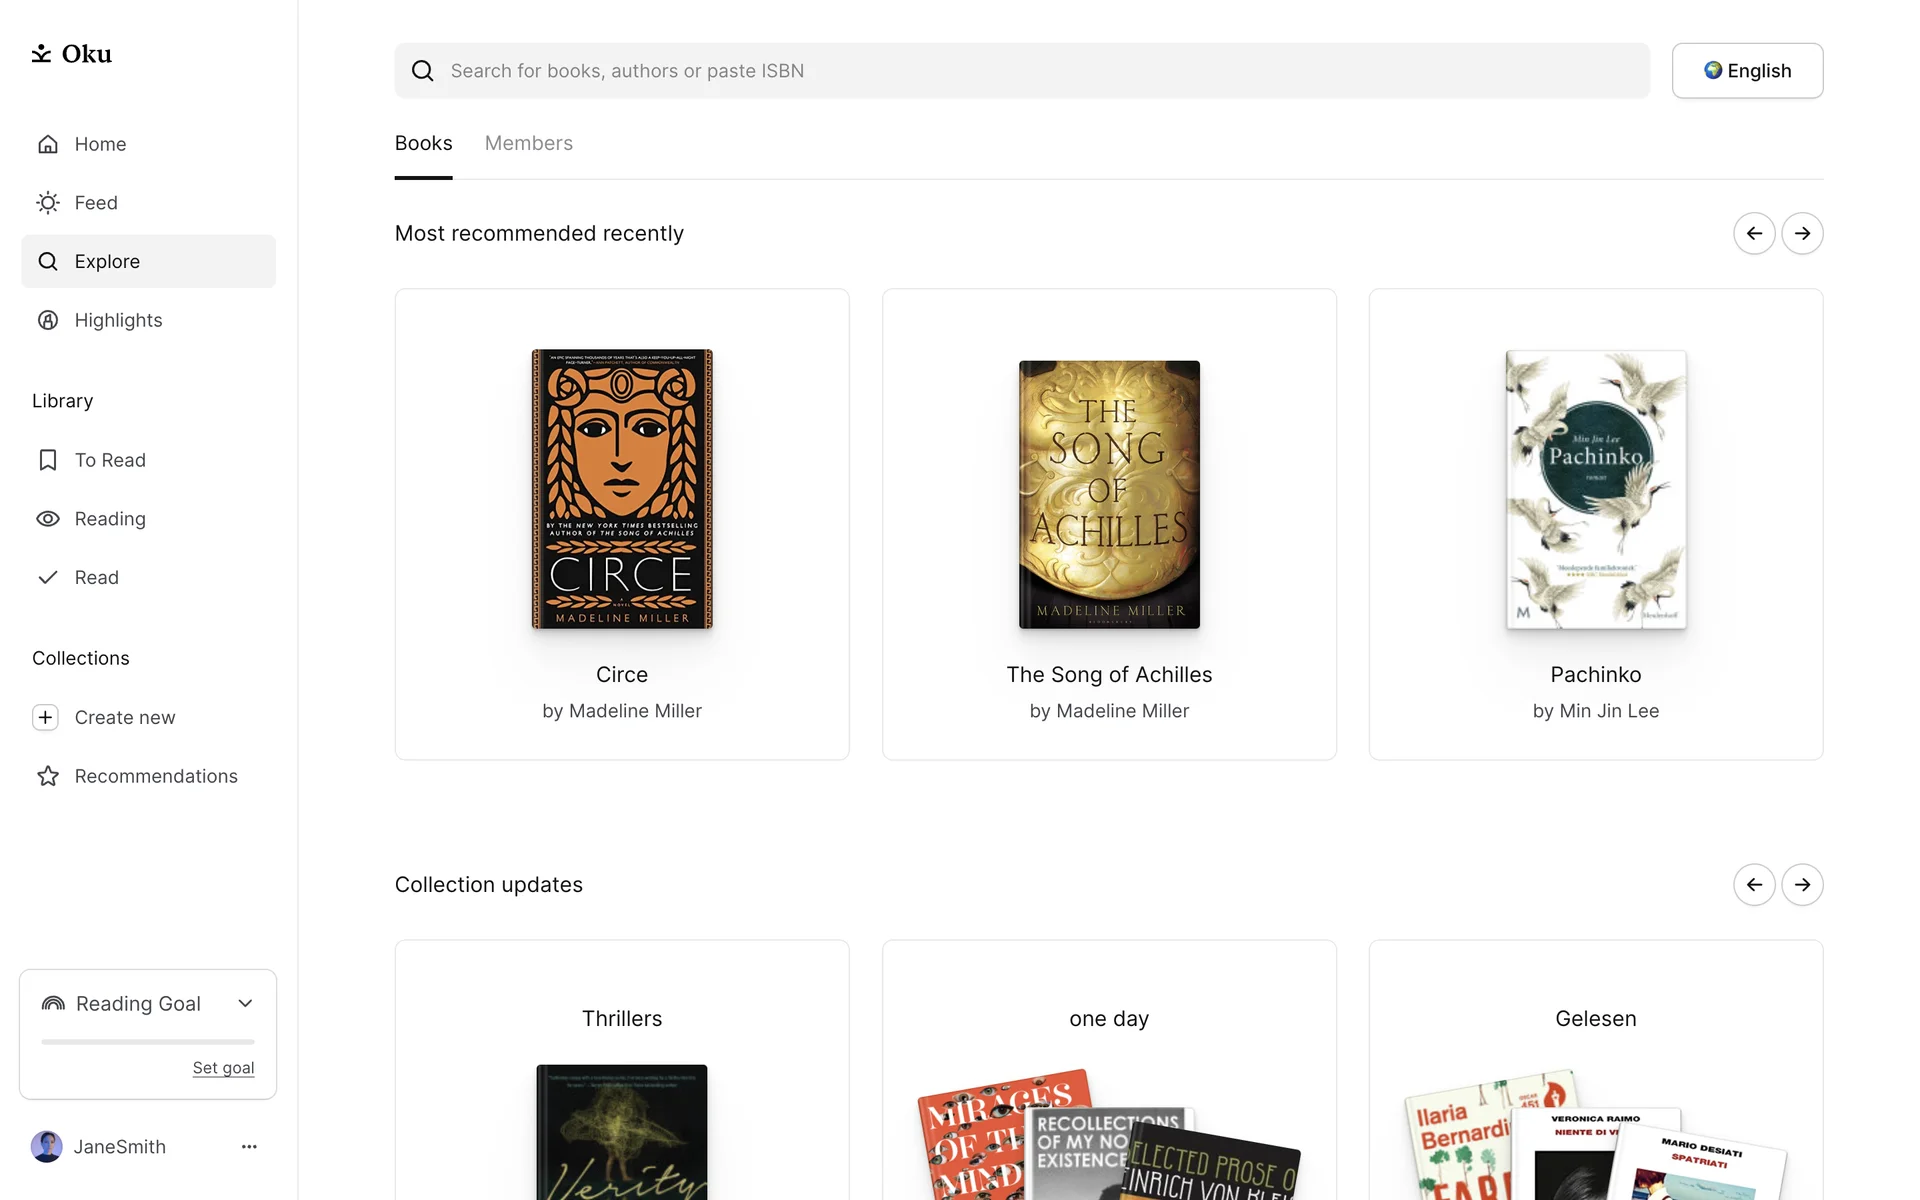Show next Most recommended recently books
This screenshot has height=1200, width=1920.
point(1802,233)
